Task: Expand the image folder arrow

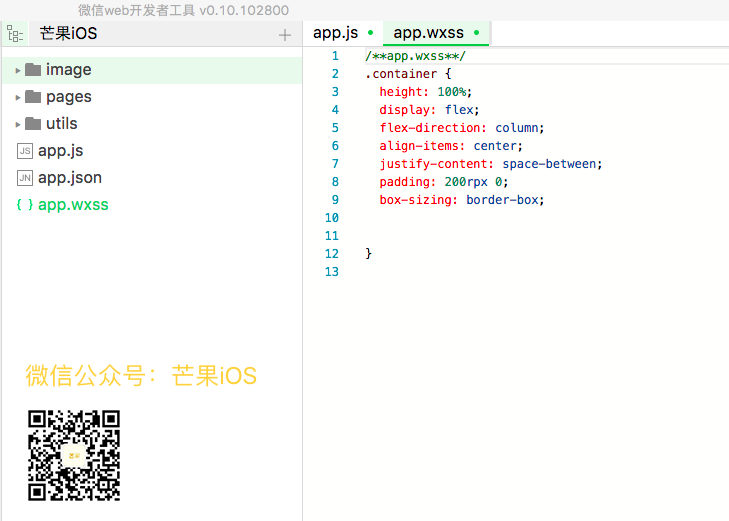Action: pos(18,70)
